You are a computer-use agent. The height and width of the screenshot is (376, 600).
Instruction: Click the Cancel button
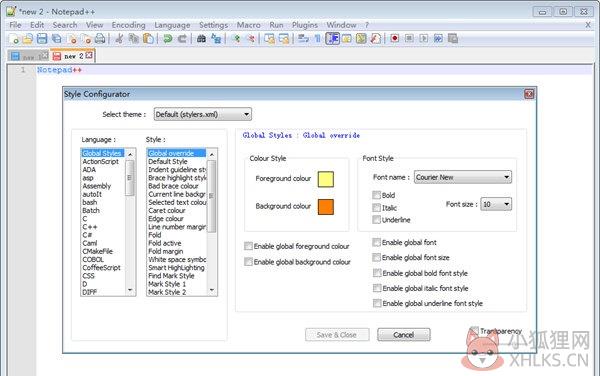click(404, 335)
